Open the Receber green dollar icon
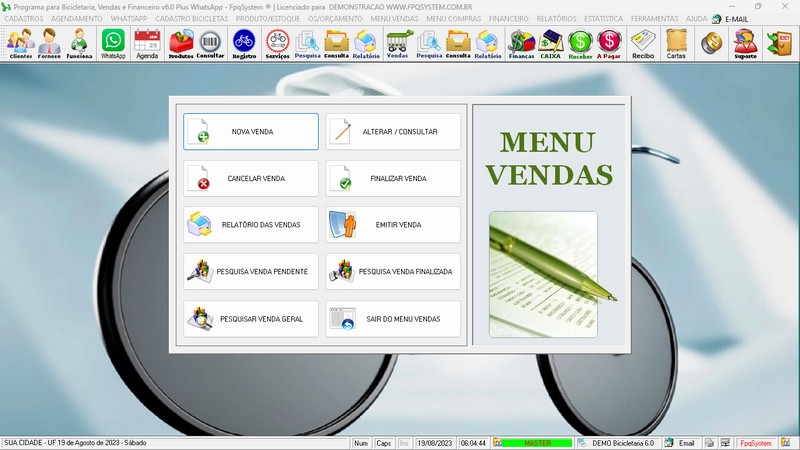 click(580, 44)
